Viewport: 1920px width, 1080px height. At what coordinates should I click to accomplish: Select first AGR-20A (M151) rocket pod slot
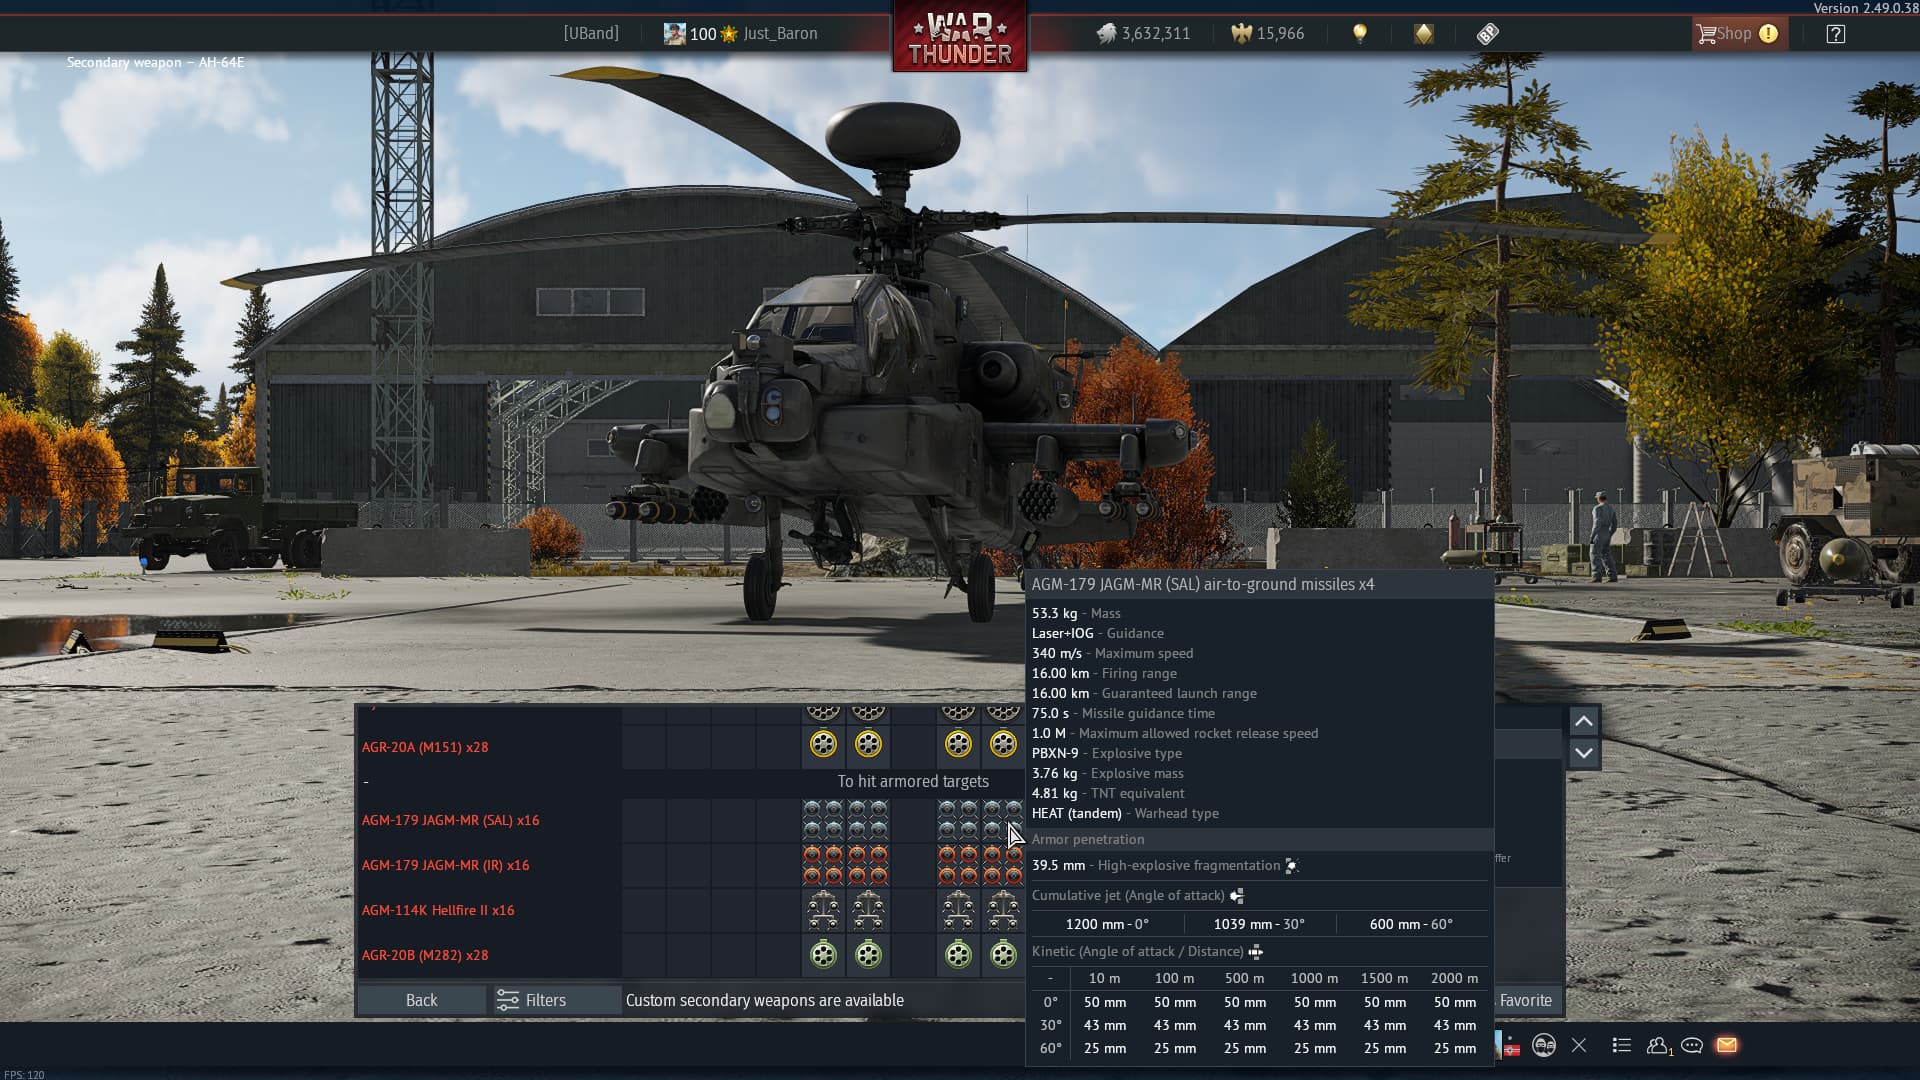click(x=823, y=744)
